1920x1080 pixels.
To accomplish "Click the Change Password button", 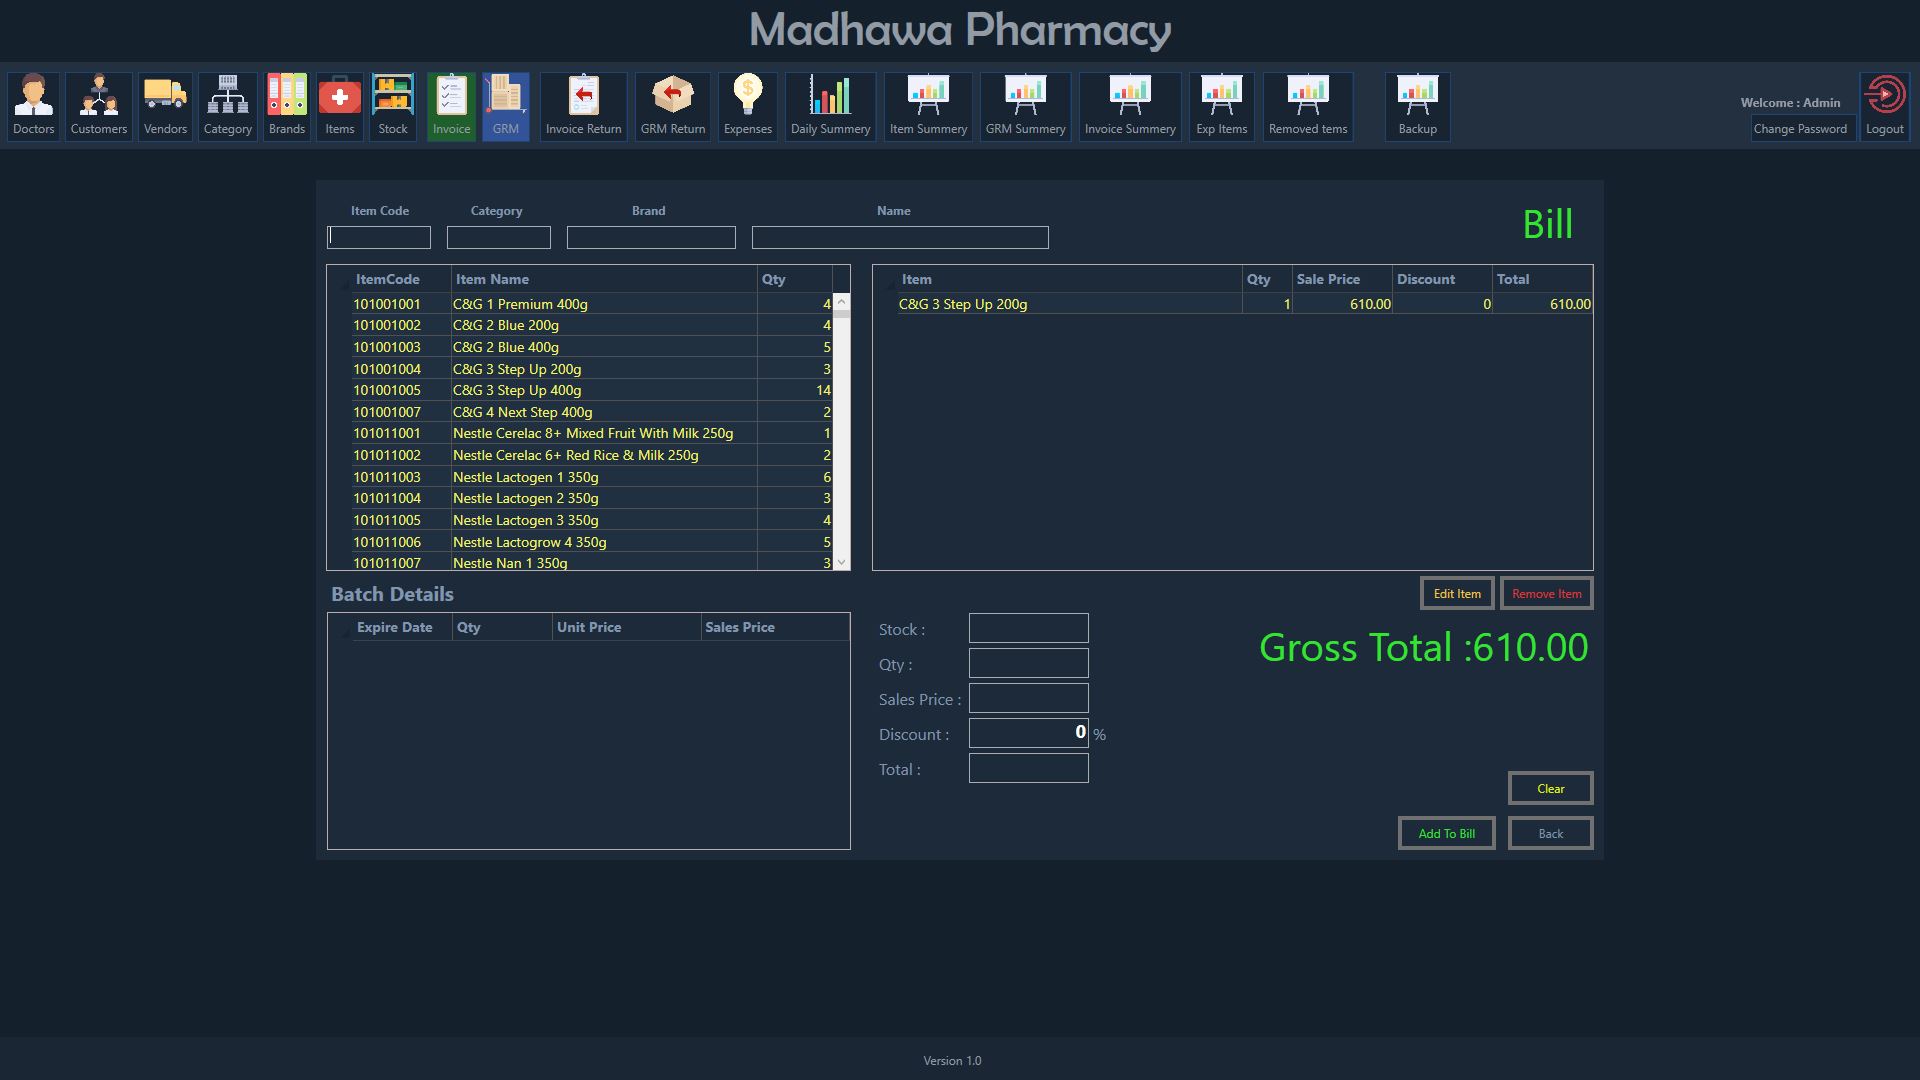I will 1801,129.
